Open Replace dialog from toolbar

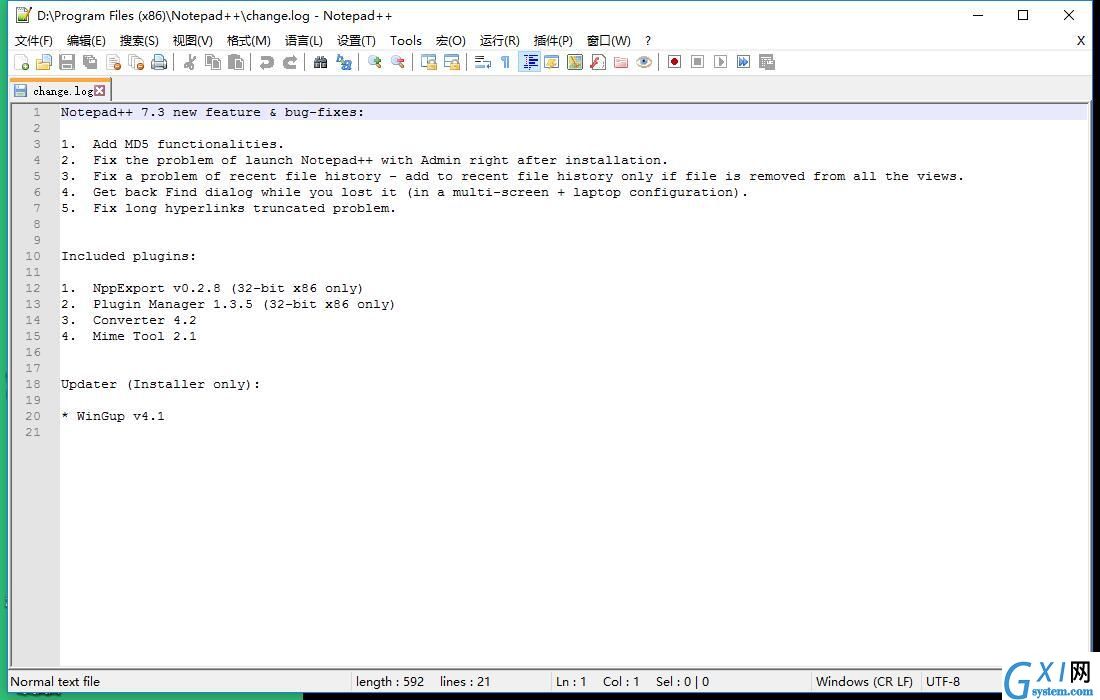(x=344, y=62)
